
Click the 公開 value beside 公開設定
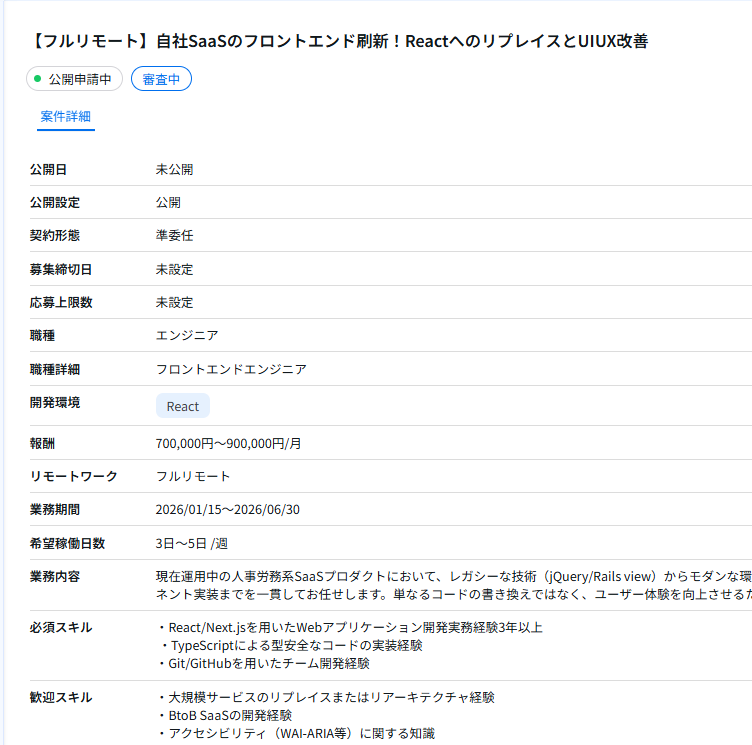[x=168, y=202]
